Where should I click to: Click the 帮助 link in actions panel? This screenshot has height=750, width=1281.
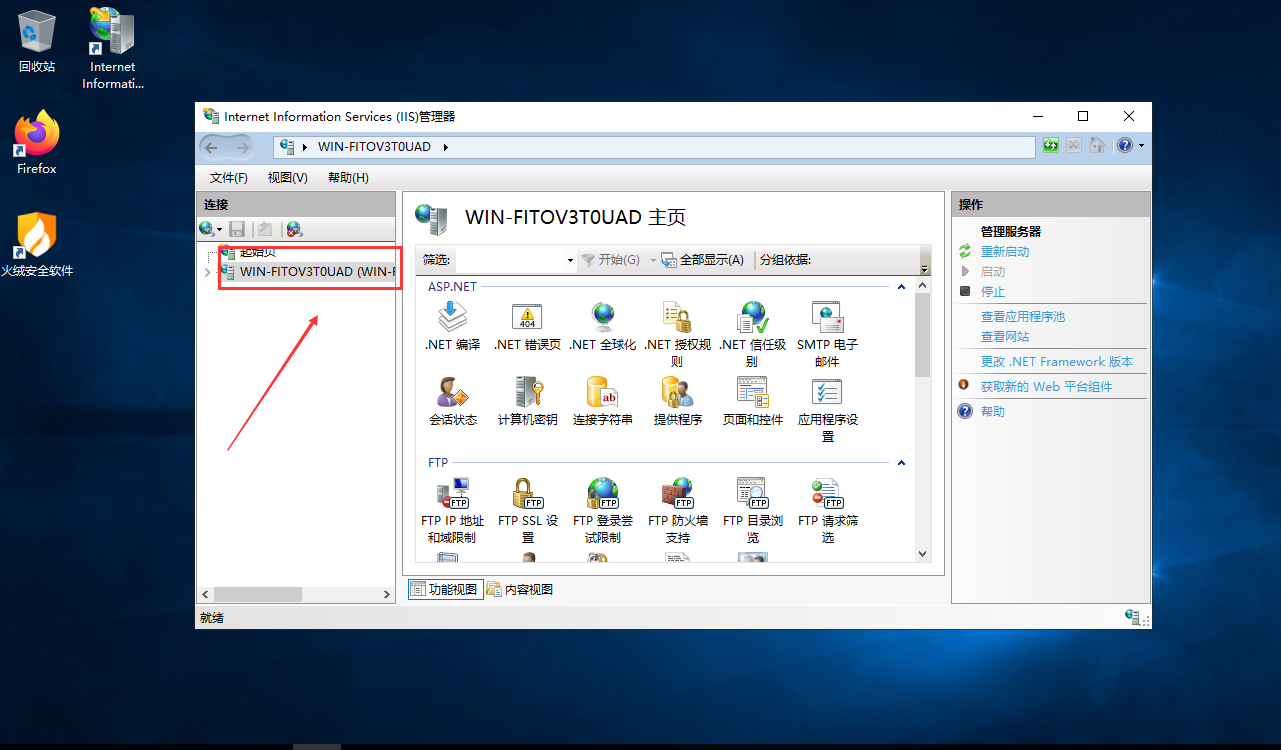coord(993,412)
